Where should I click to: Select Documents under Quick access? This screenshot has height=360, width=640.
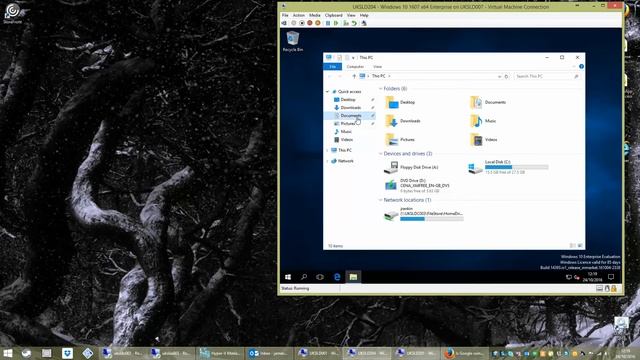point(349,116)
